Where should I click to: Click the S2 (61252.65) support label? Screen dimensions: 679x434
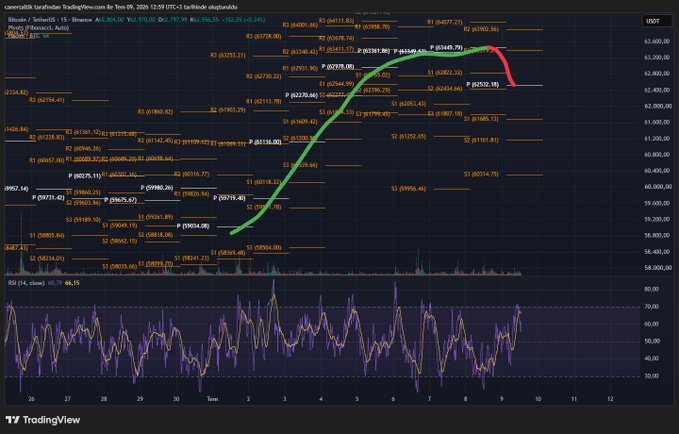[x=409, y=136]
